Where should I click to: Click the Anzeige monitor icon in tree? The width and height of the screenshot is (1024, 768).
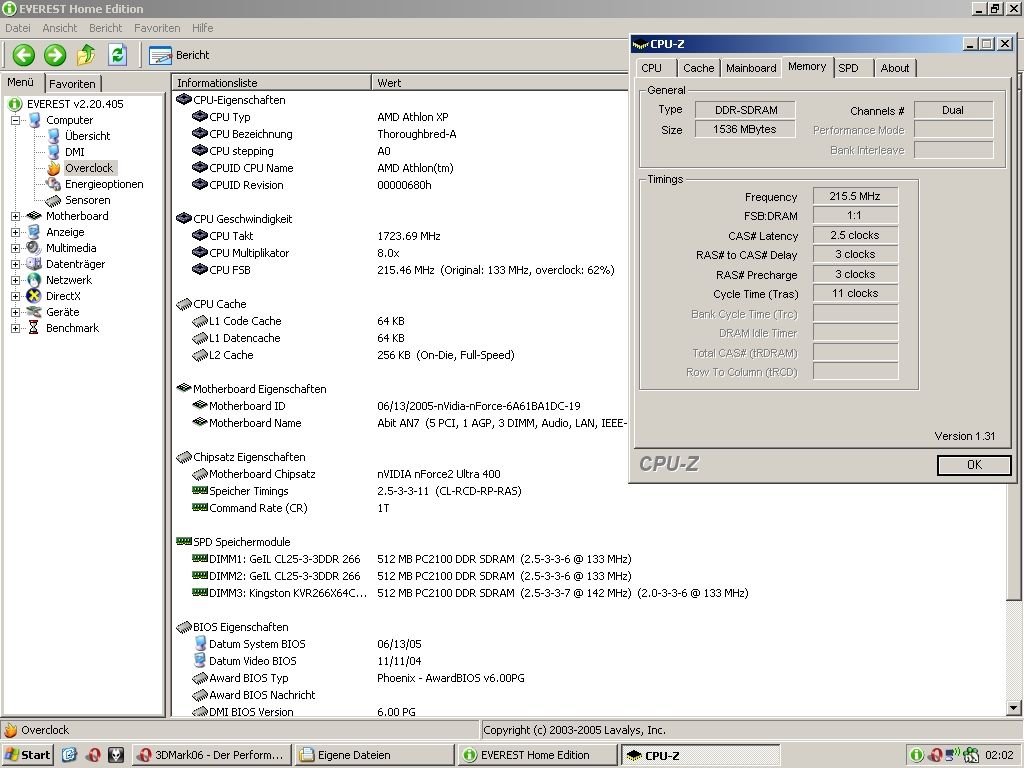click(x=34, y=232)
